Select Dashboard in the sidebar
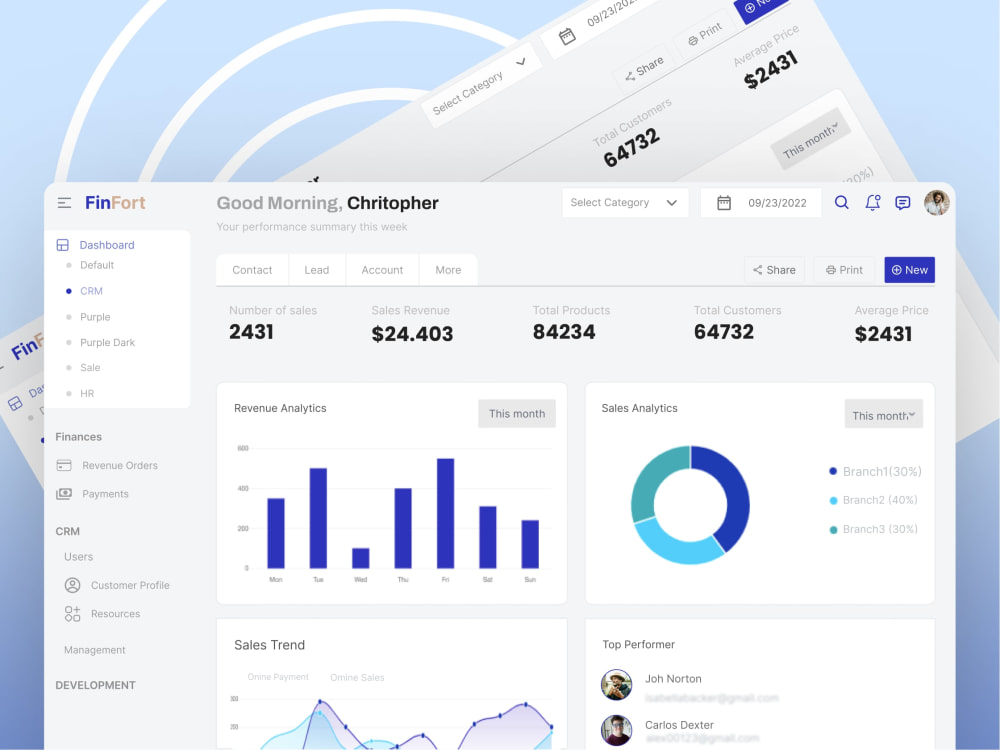 [107, 245]
